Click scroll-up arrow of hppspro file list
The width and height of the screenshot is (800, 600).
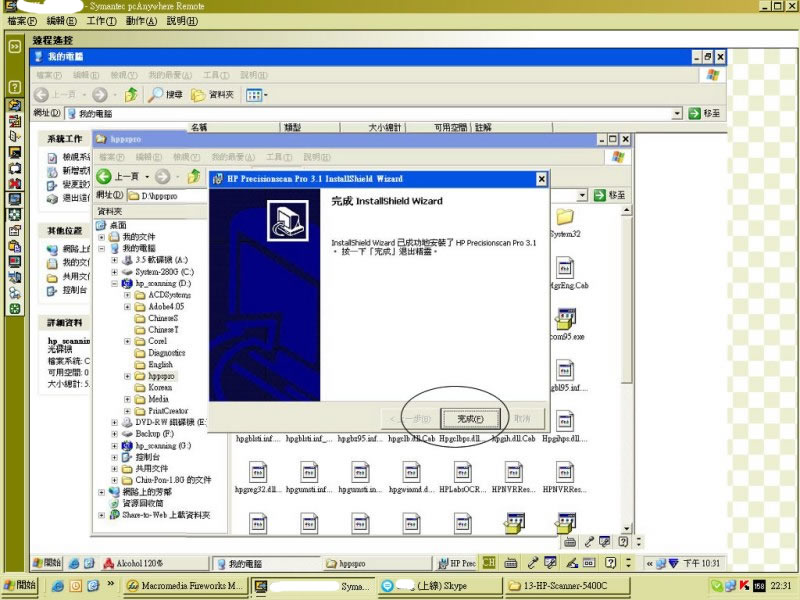click(627, 210)
